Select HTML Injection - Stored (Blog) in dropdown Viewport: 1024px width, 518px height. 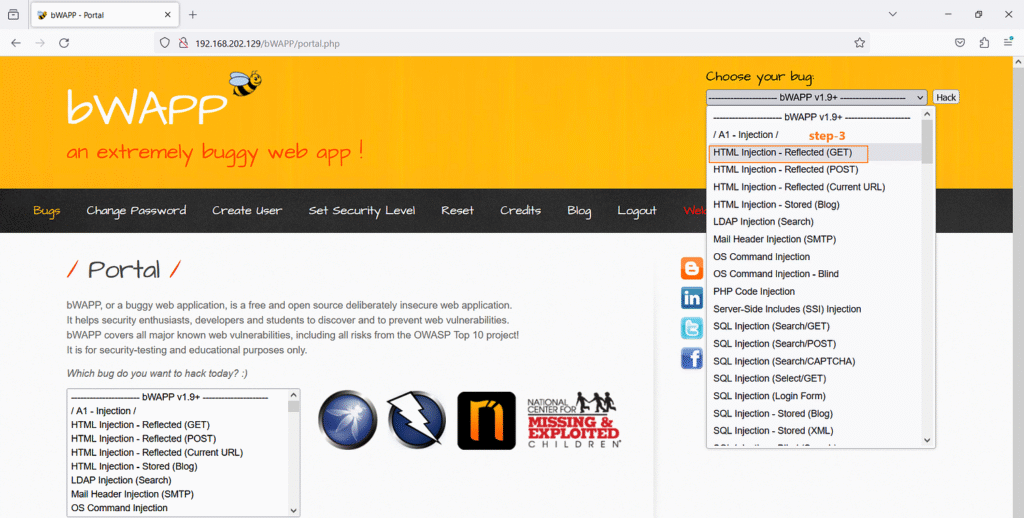click(814, 204)
